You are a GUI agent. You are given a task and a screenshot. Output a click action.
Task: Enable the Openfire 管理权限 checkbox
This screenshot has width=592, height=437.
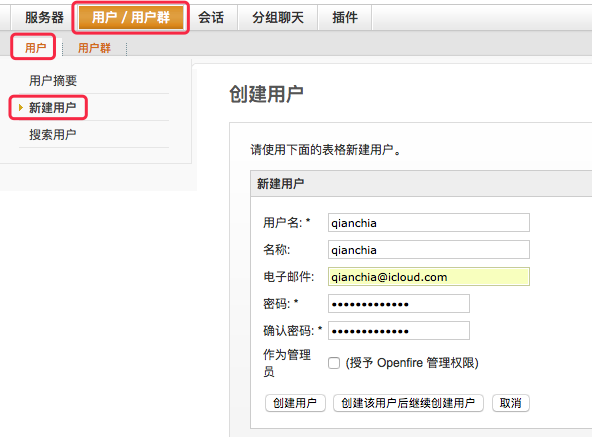pos(334,363)
